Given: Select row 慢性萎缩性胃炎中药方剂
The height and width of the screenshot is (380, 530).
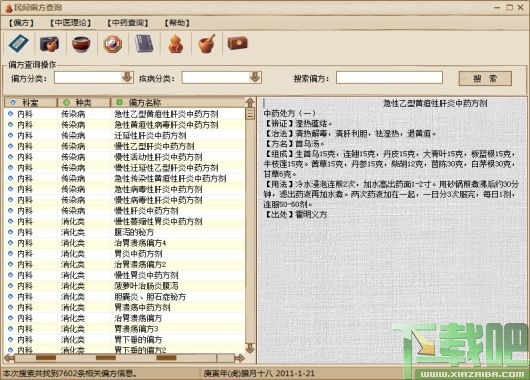Looking at the screenshot, I should [x=124, y=222].
